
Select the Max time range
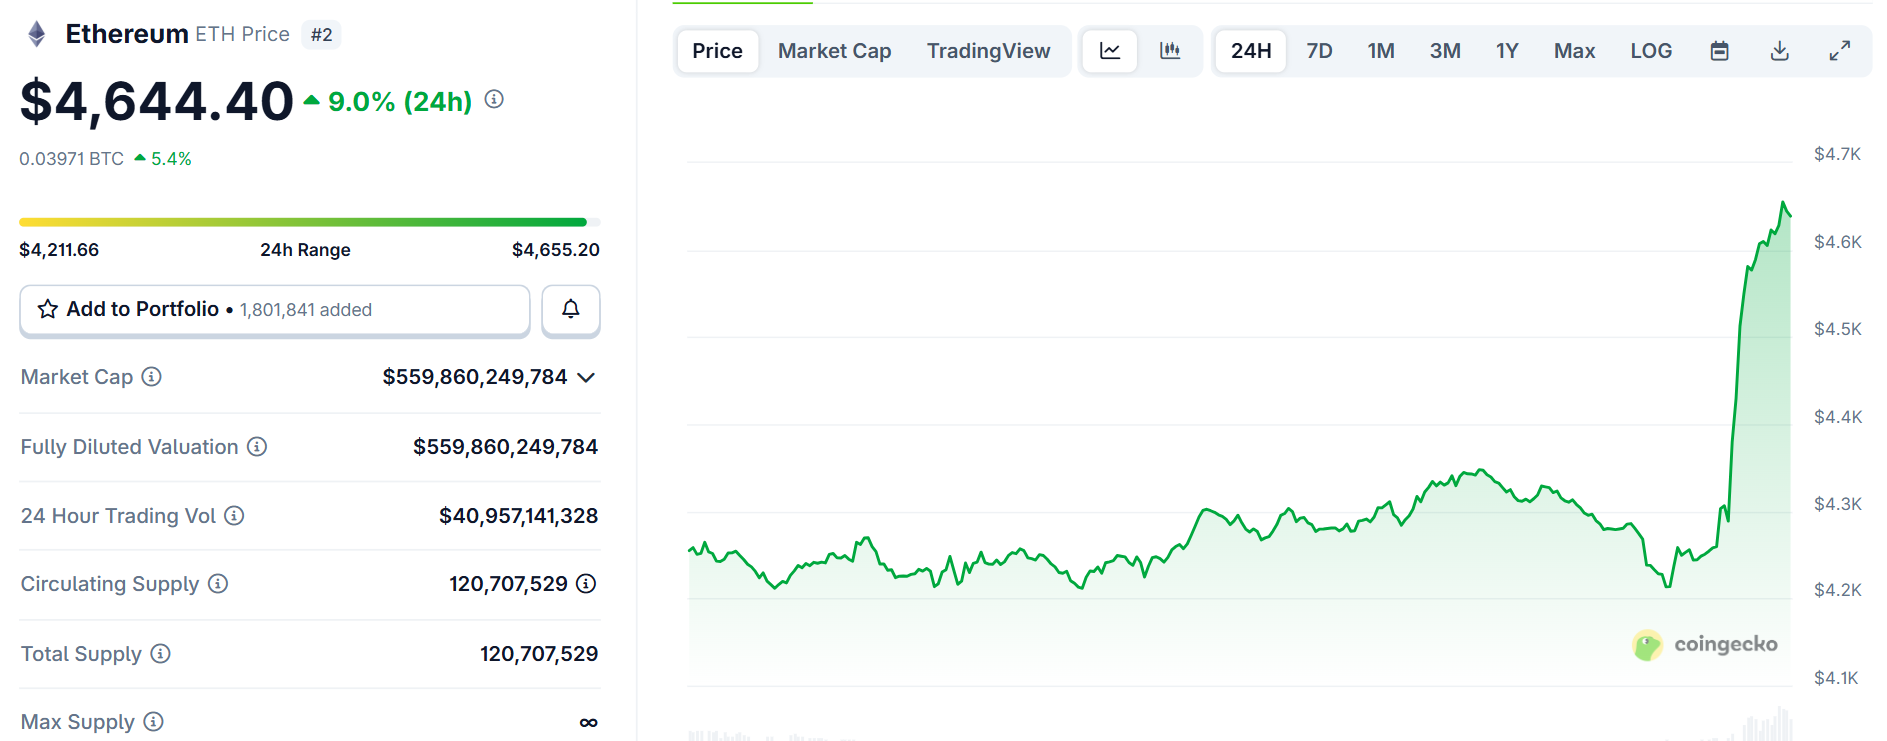tap(1574, 51)
